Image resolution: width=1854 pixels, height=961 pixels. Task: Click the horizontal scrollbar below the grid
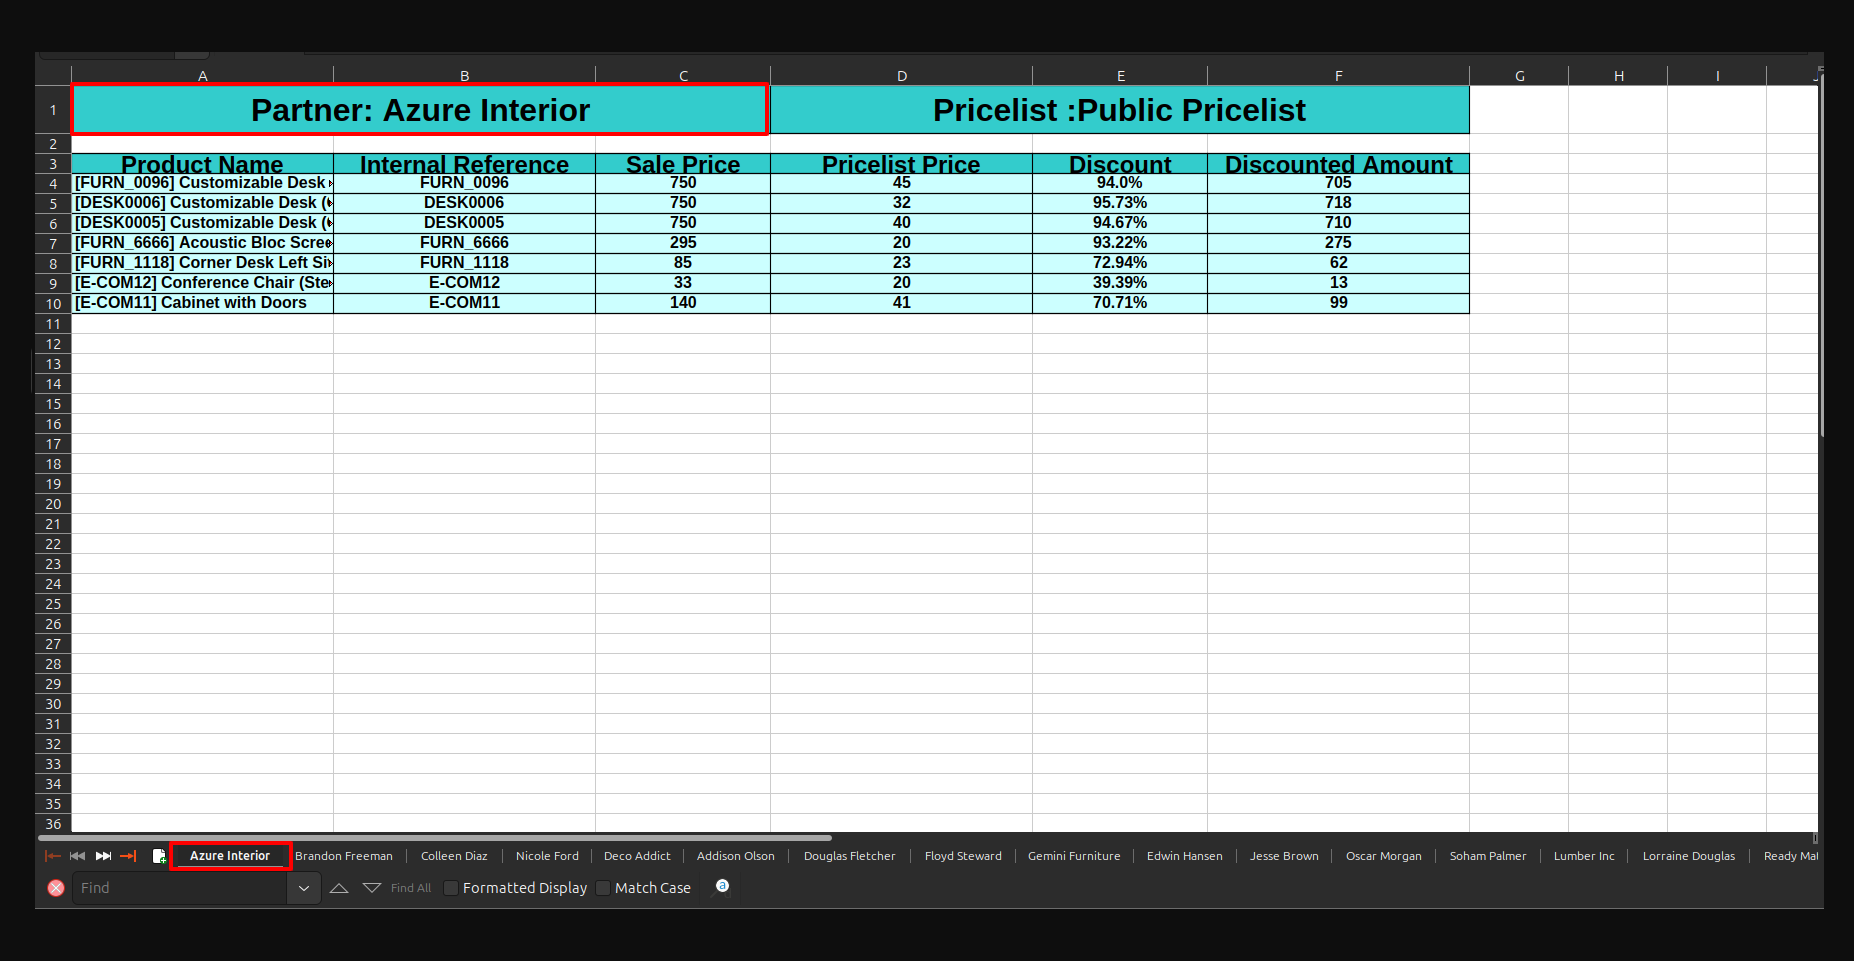click(x=435, y=838)
